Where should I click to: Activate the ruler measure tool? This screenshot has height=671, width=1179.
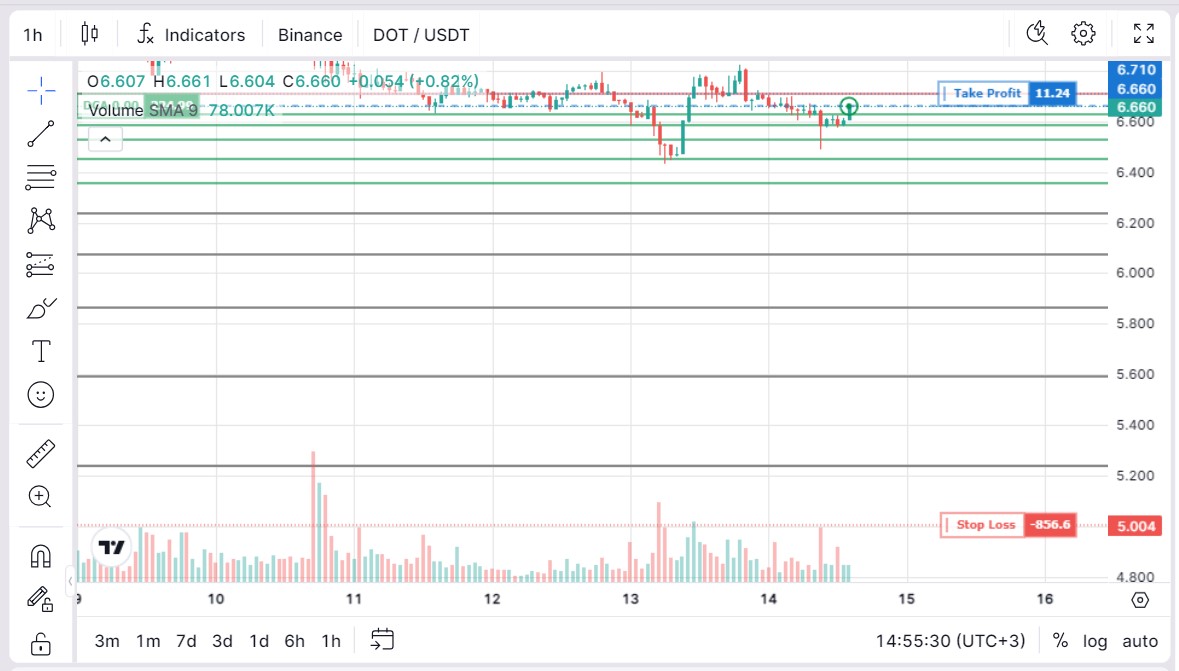pos(41,454)
